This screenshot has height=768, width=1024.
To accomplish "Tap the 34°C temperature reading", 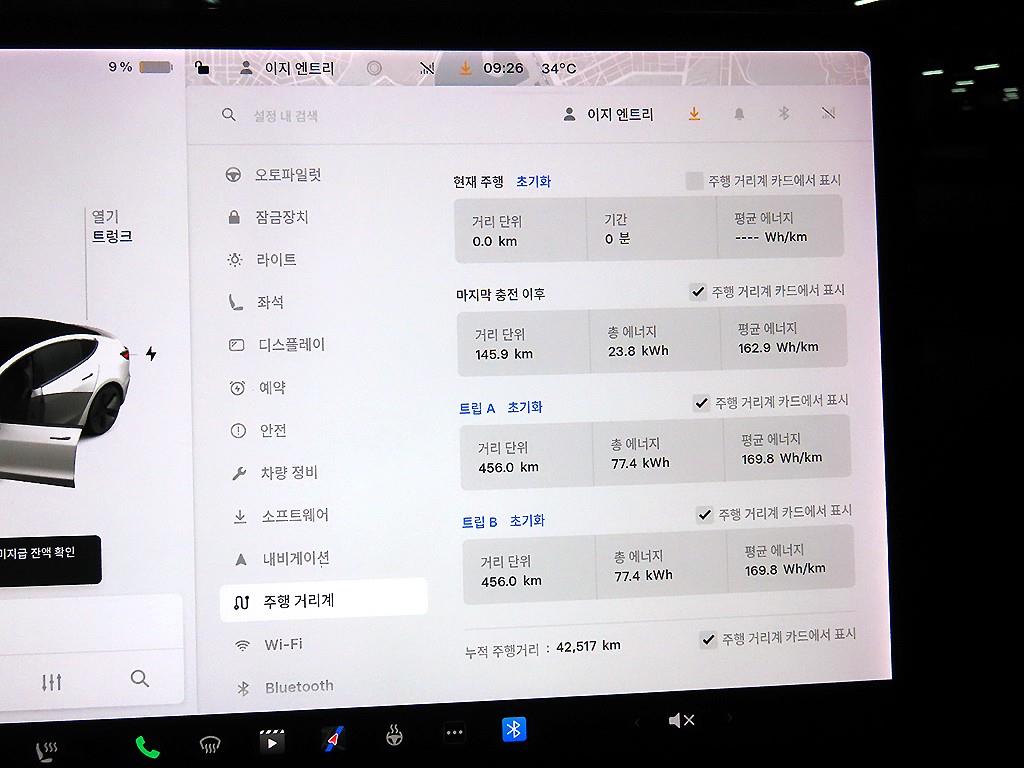I will [558, 69].
